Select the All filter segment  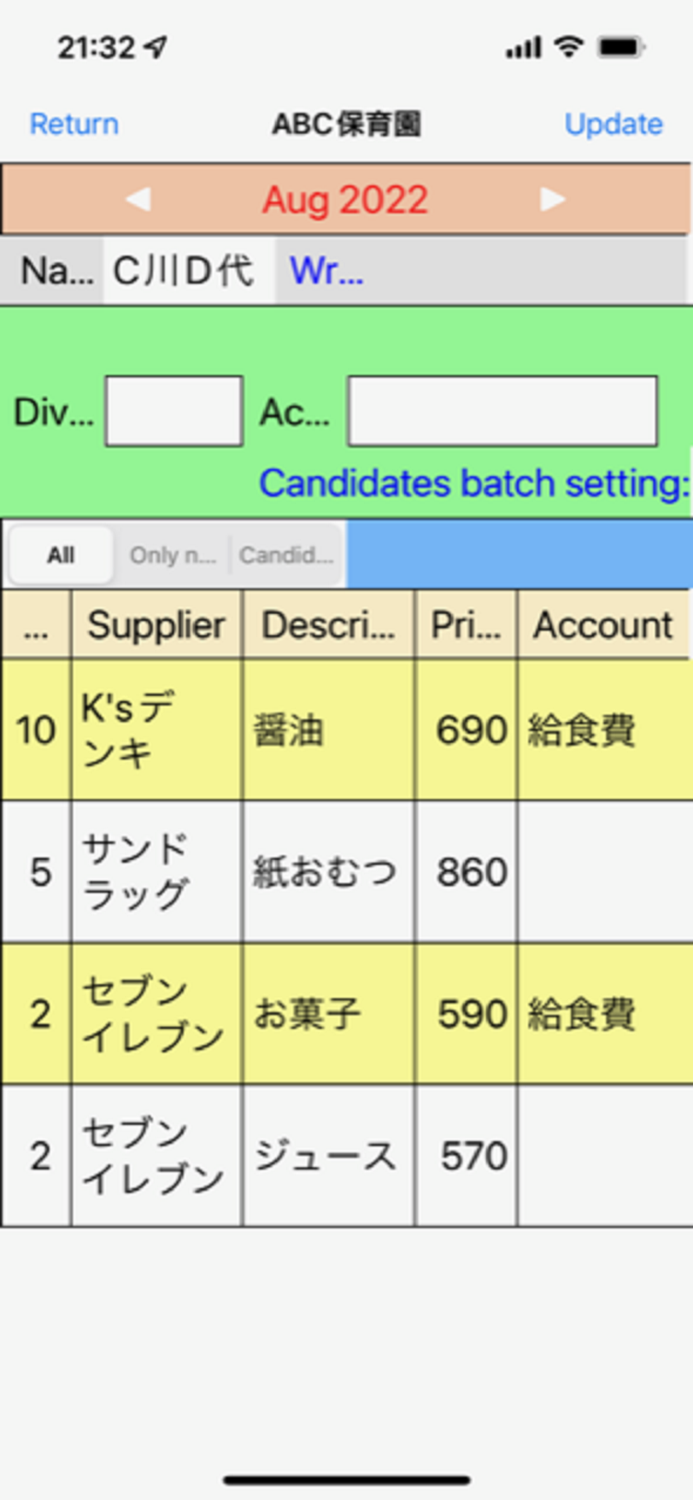click(x=59, y=554)
